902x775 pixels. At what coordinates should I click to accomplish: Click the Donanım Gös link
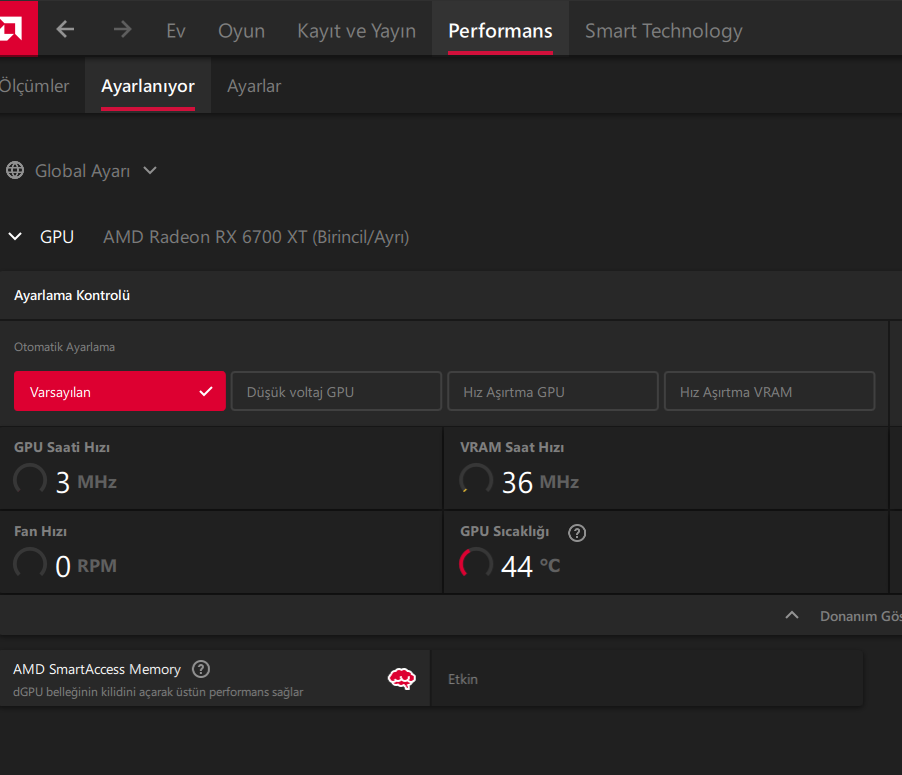861,616
